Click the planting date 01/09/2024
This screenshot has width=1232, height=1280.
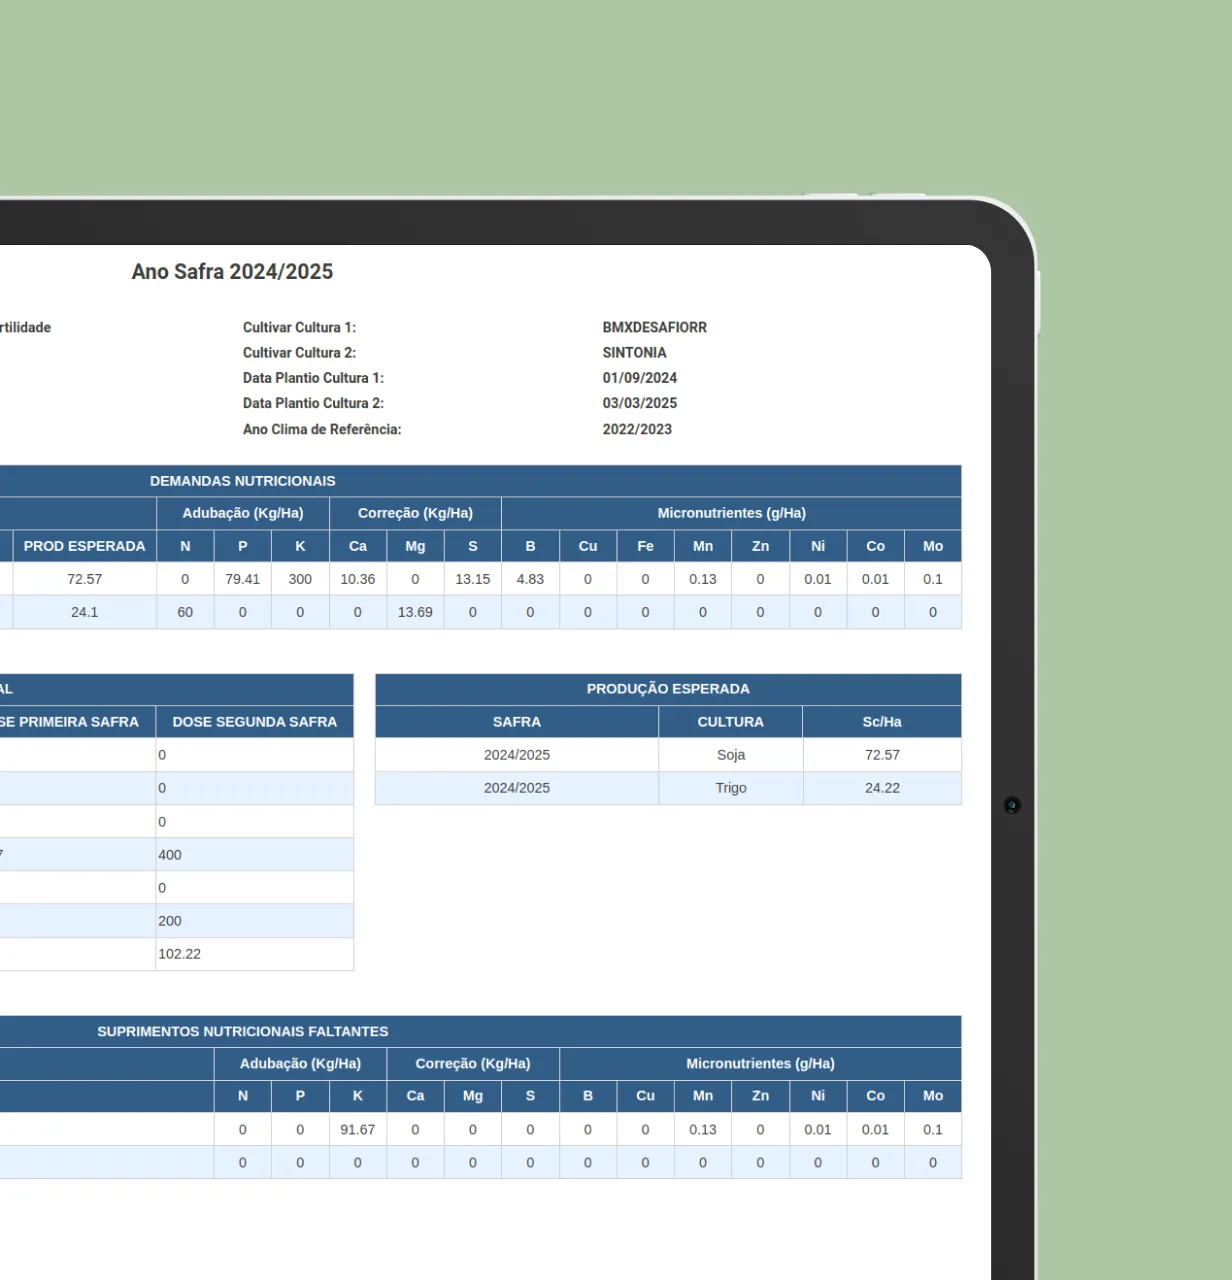point(639,378)
